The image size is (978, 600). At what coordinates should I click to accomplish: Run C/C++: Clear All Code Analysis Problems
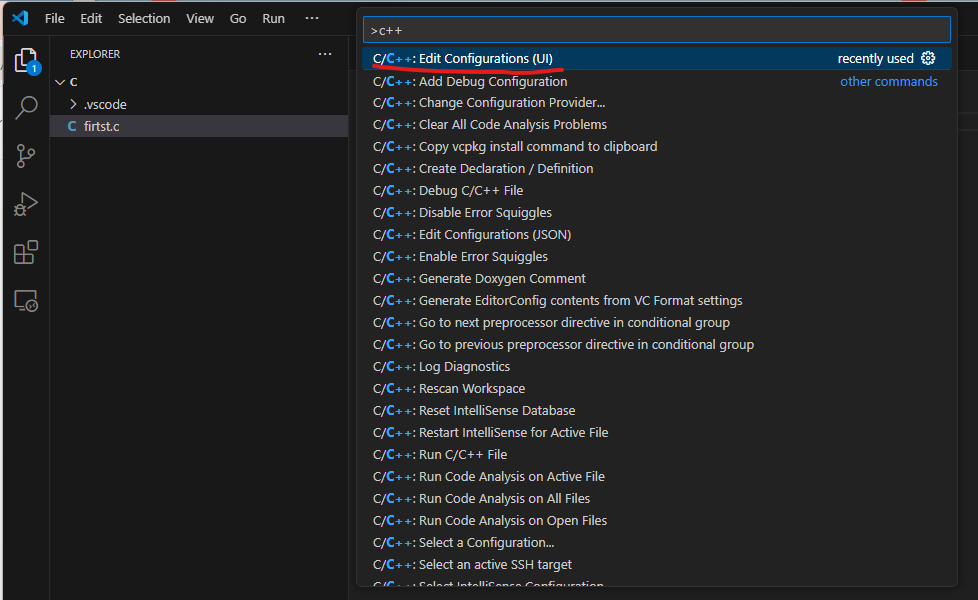657,124
